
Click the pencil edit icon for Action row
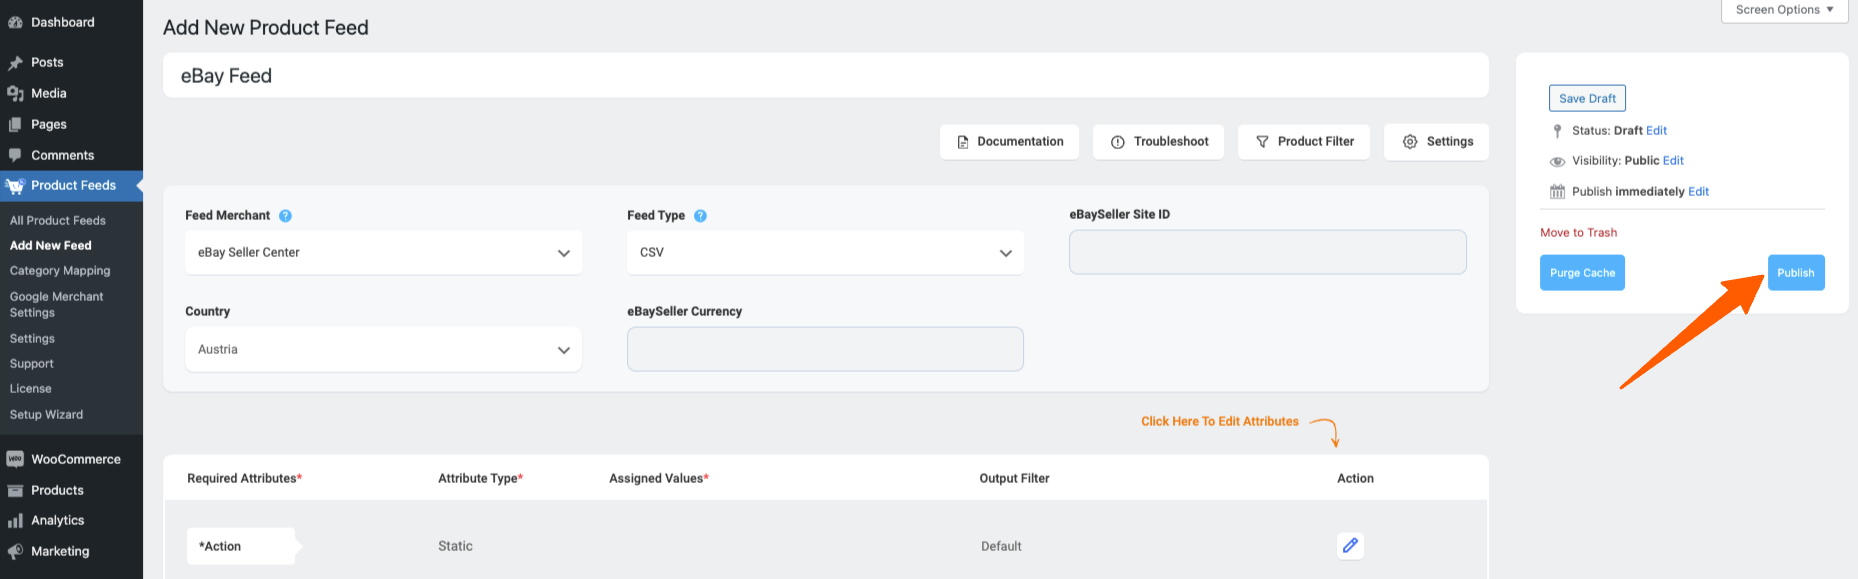tap(1350, 545)
